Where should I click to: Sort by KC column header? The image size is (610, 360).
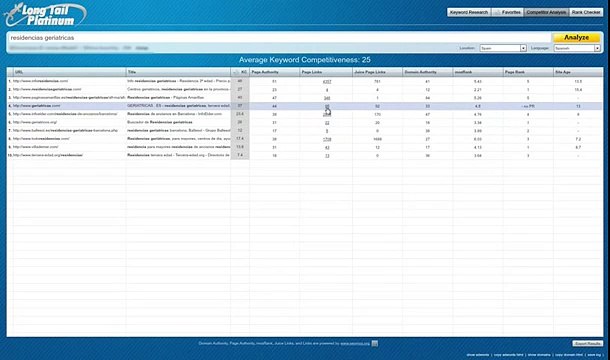240,72
